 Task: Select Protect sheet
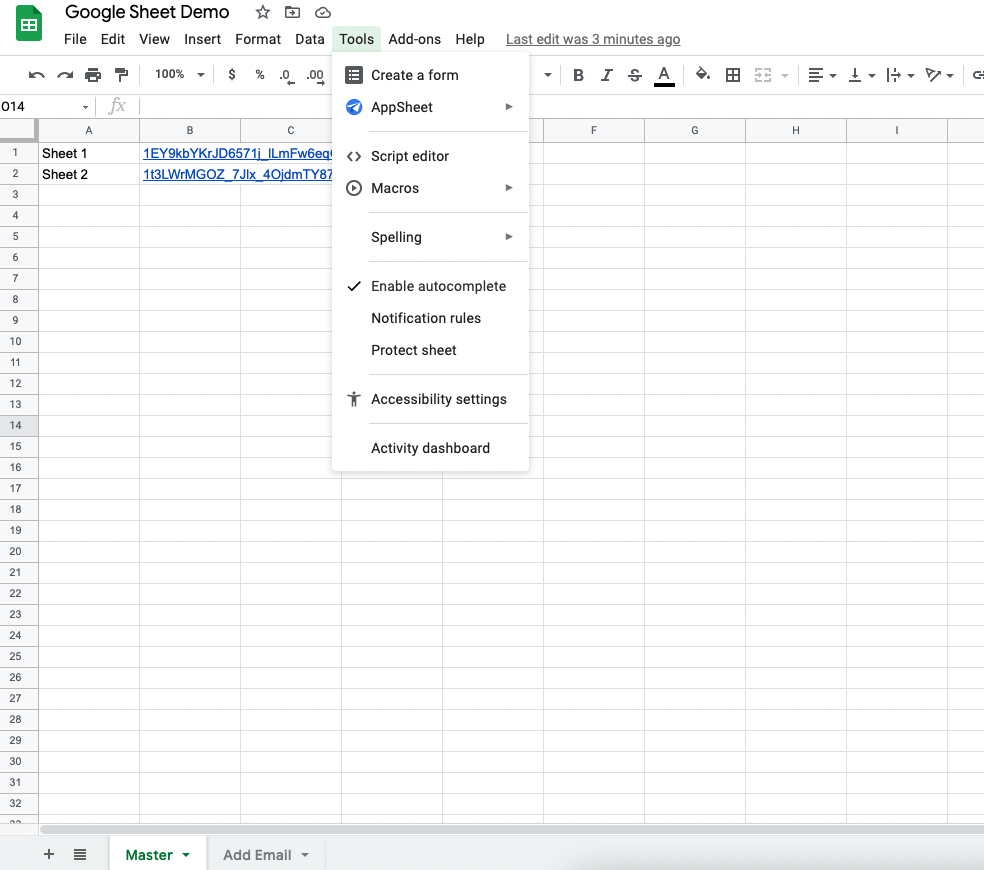point(430,350)
